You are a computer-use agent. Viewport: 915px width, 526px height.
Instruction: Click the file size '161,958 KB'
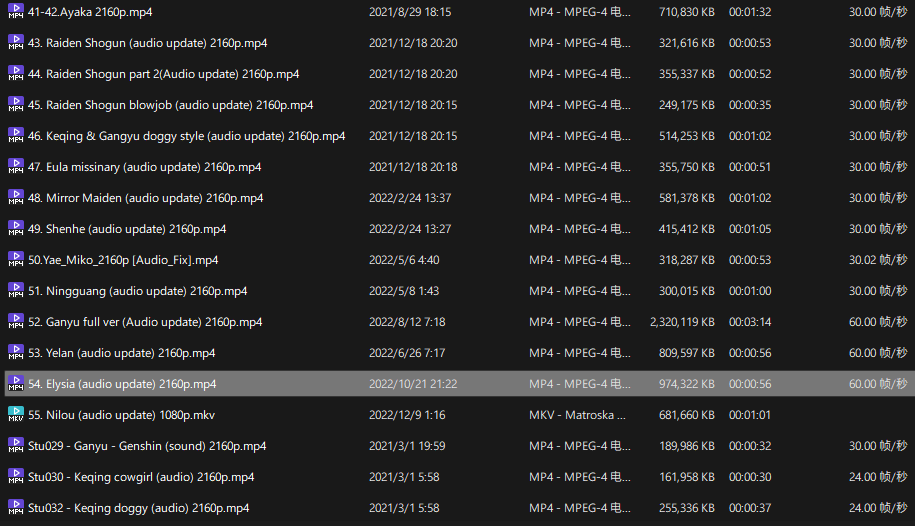pos(687,476)
